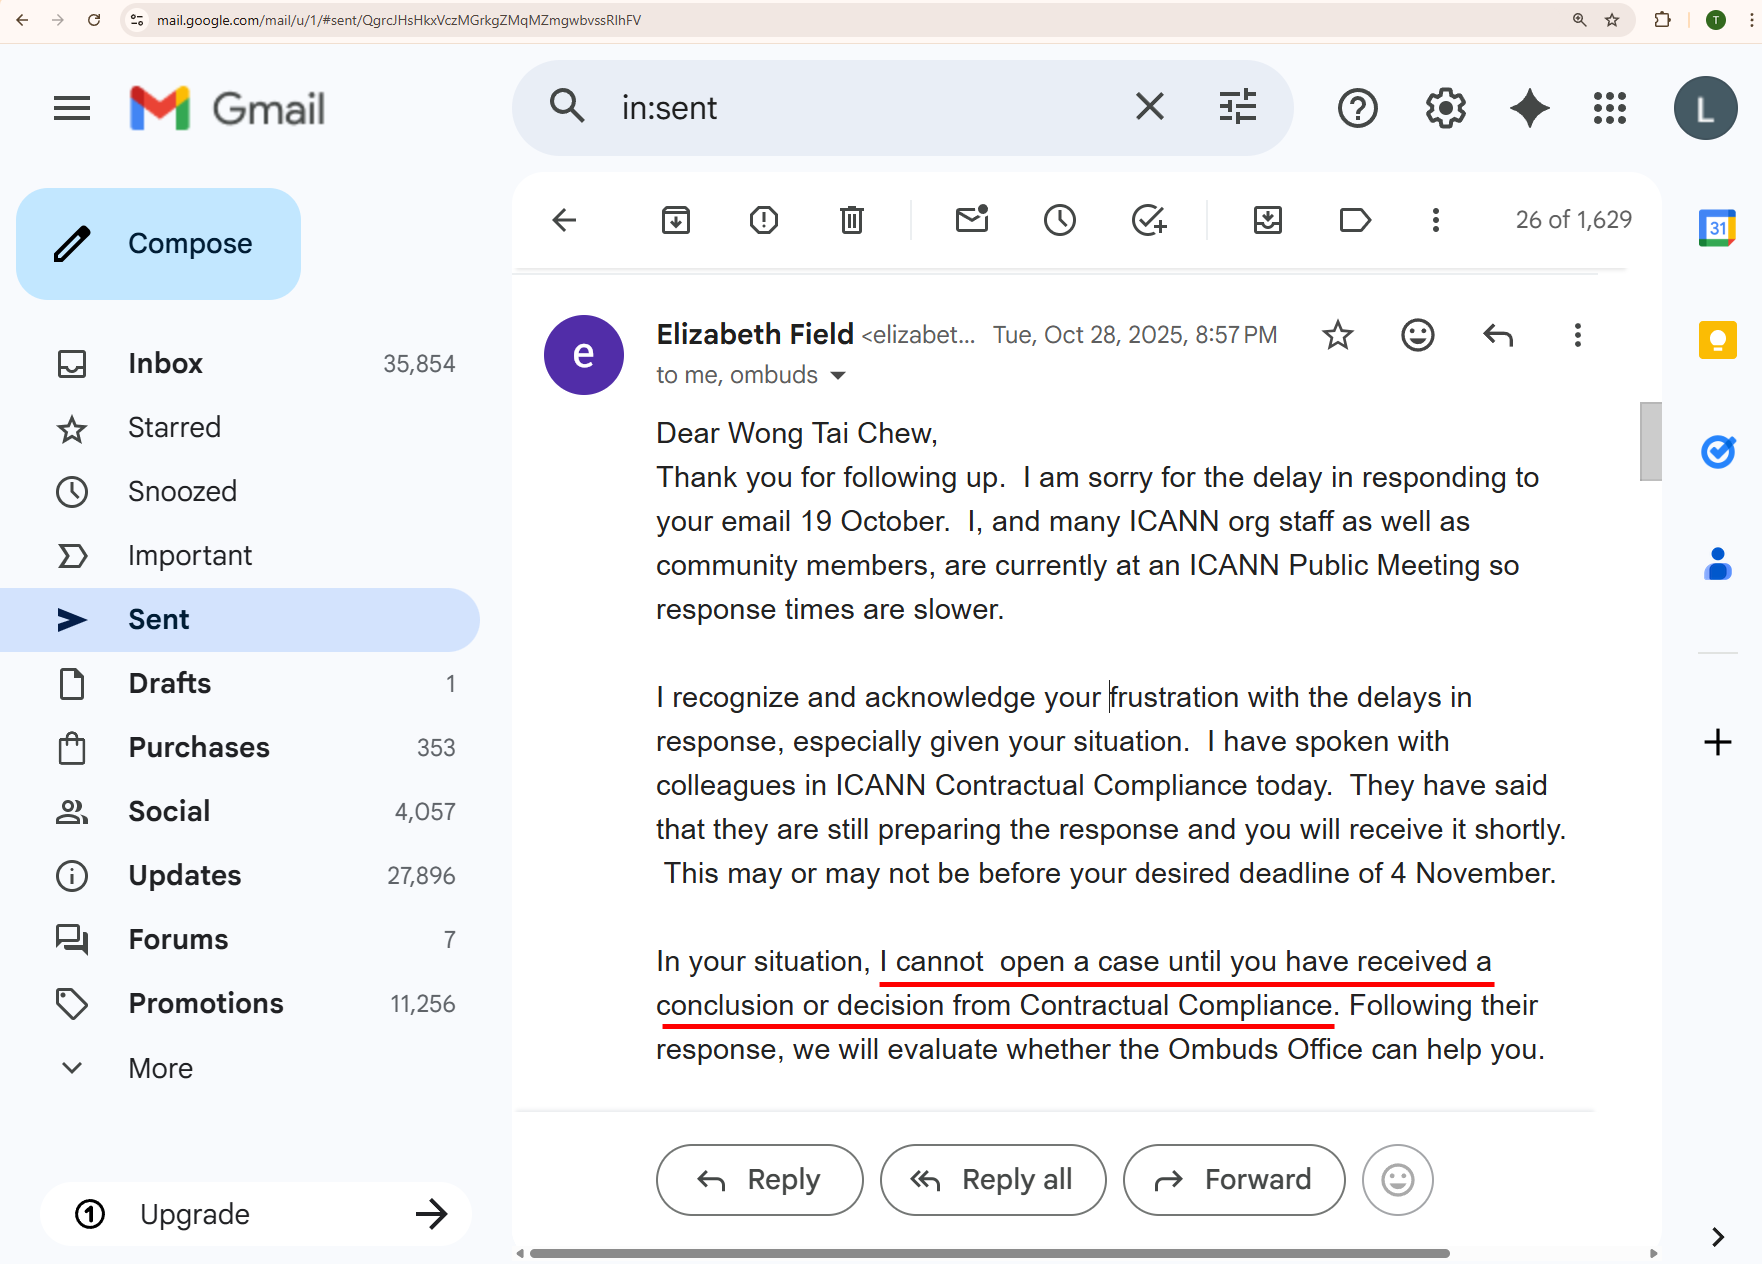The image size is (1762, 1264).
Task: Expand the More labels list
Action: pyautogui.click(x=240, y=1068)
